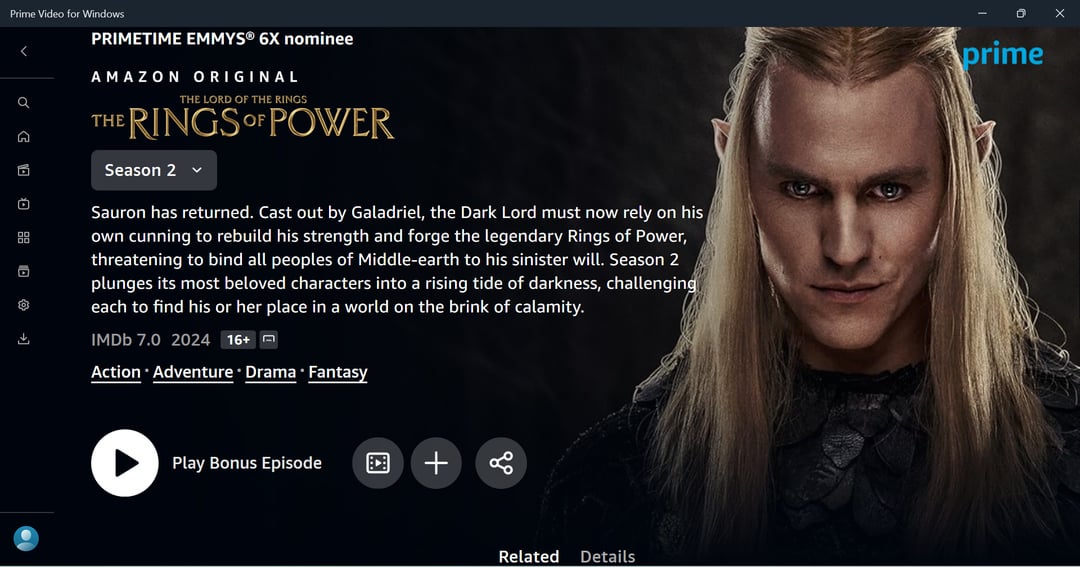Screen dimensions: 1080x567
Task: Open the Downloads icon in the sidebar
Action: click(x=23, y=339)
